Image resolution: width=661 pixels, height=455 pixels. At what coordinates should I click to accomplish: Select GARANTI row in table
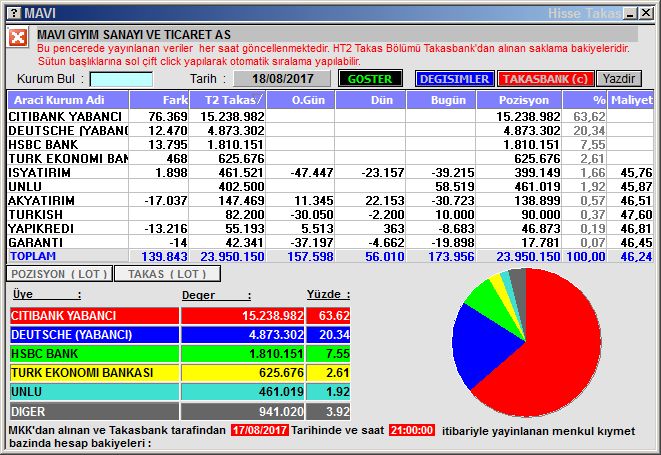click(330, 242)
